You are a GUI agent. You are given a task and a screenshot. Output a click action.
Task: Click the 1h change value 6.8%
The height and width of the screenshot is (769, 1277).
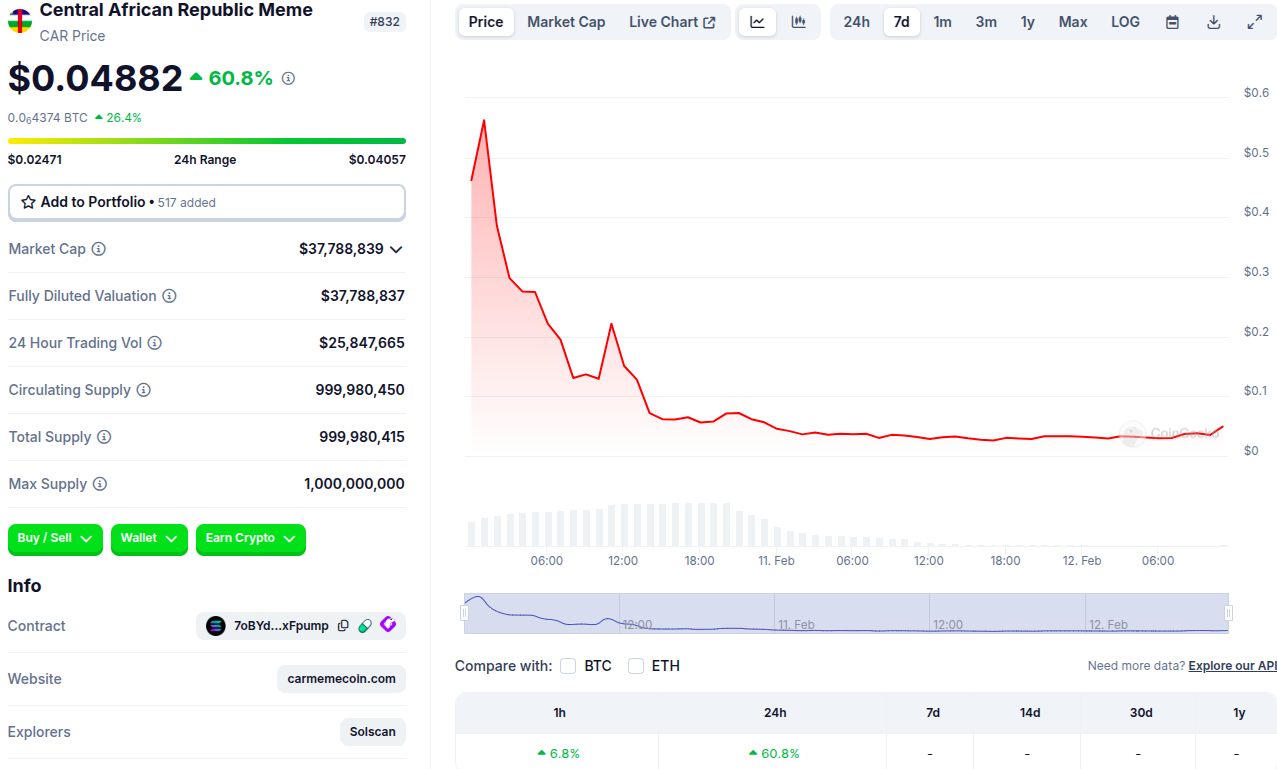[x=558, y=754]
